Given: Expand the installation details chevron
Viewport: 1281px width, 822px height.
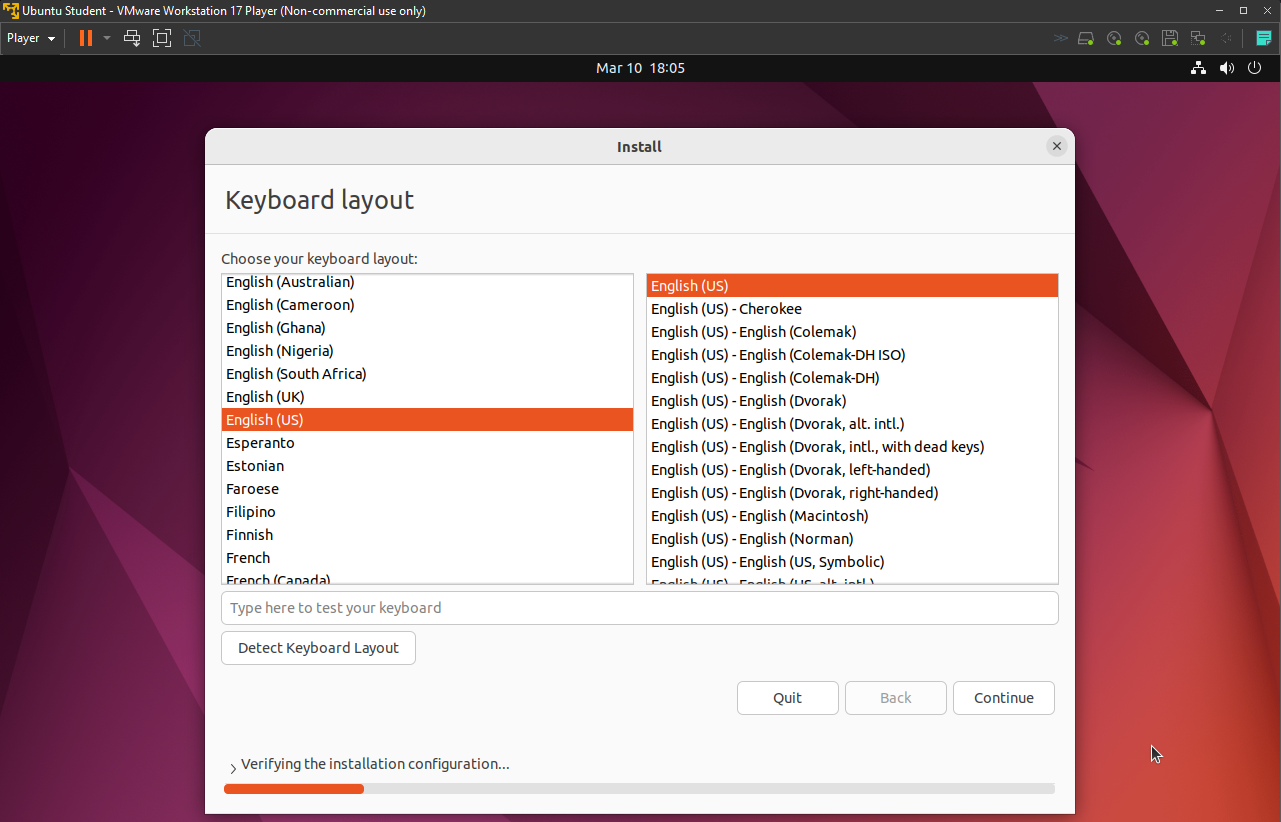Looking at the screenshot, I should tap(233, 768).
